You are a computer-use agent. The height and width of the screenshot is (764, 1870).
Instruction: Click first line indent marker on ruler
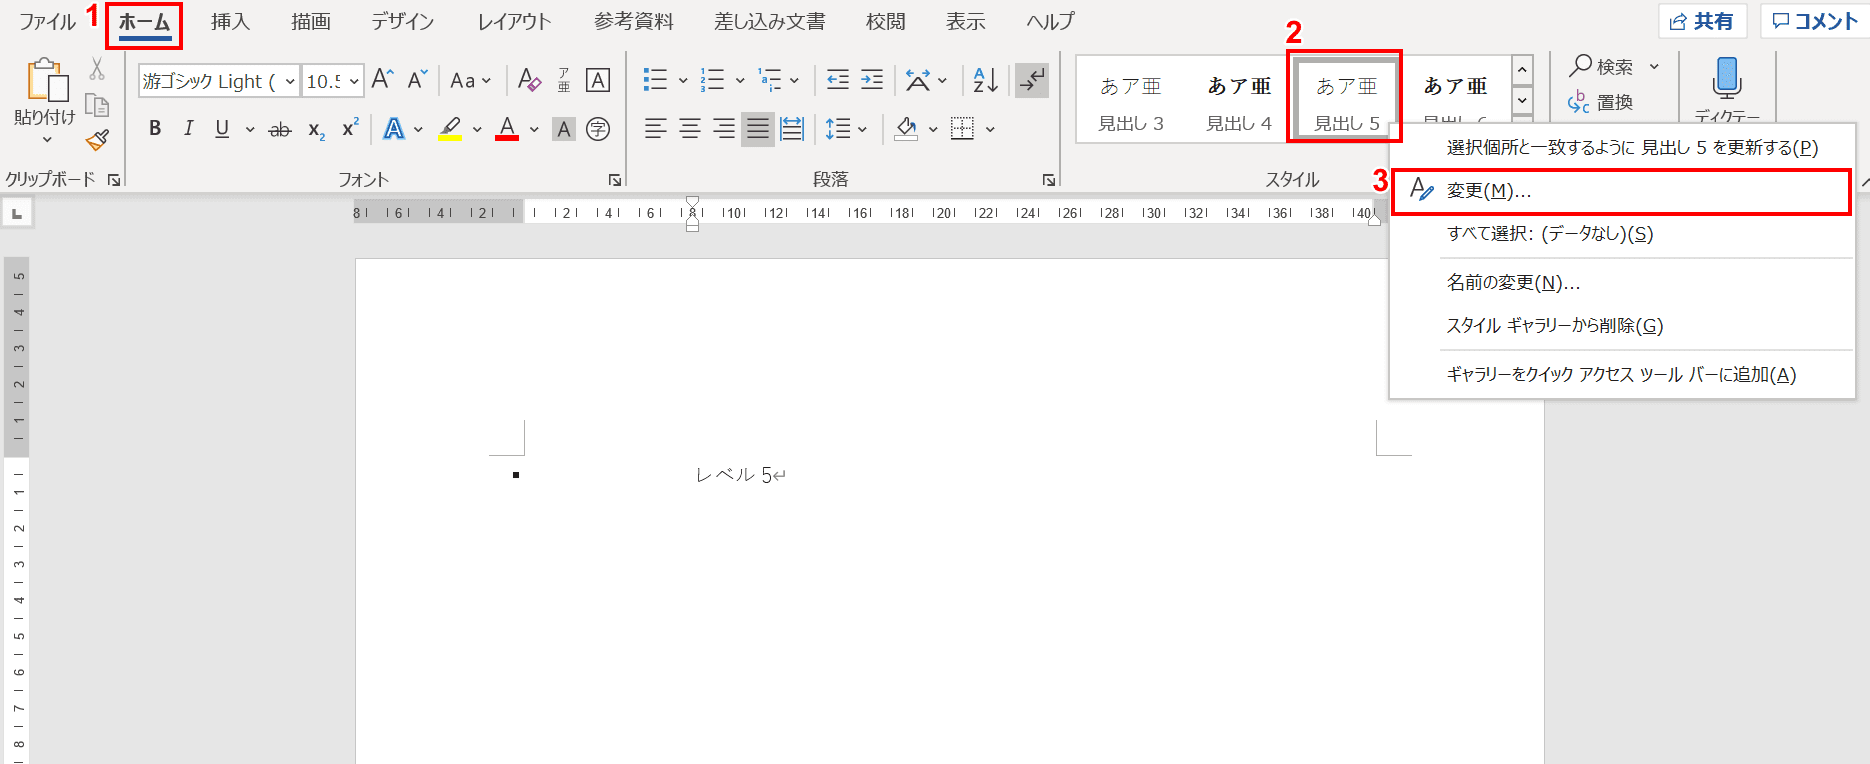(x=692, y=203)
